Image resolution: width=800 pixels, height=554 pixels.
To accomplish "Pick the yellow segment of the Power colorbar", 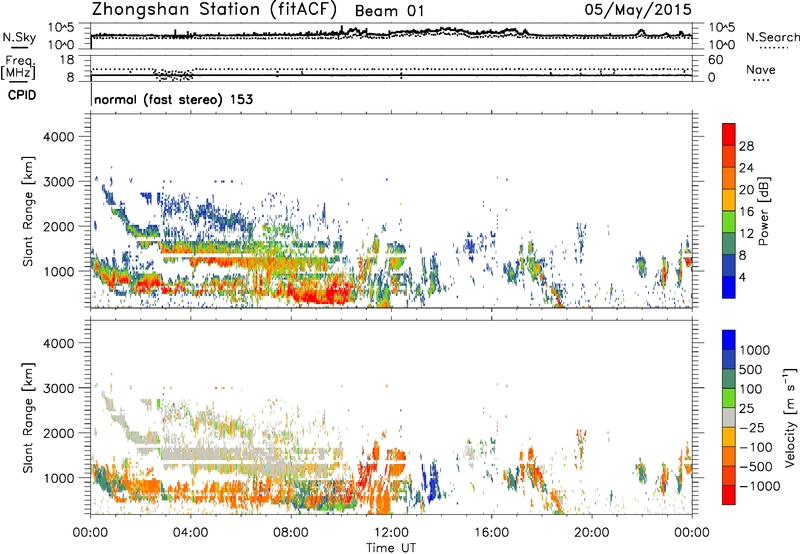I will pyautogui.click(x=729, y=199).
